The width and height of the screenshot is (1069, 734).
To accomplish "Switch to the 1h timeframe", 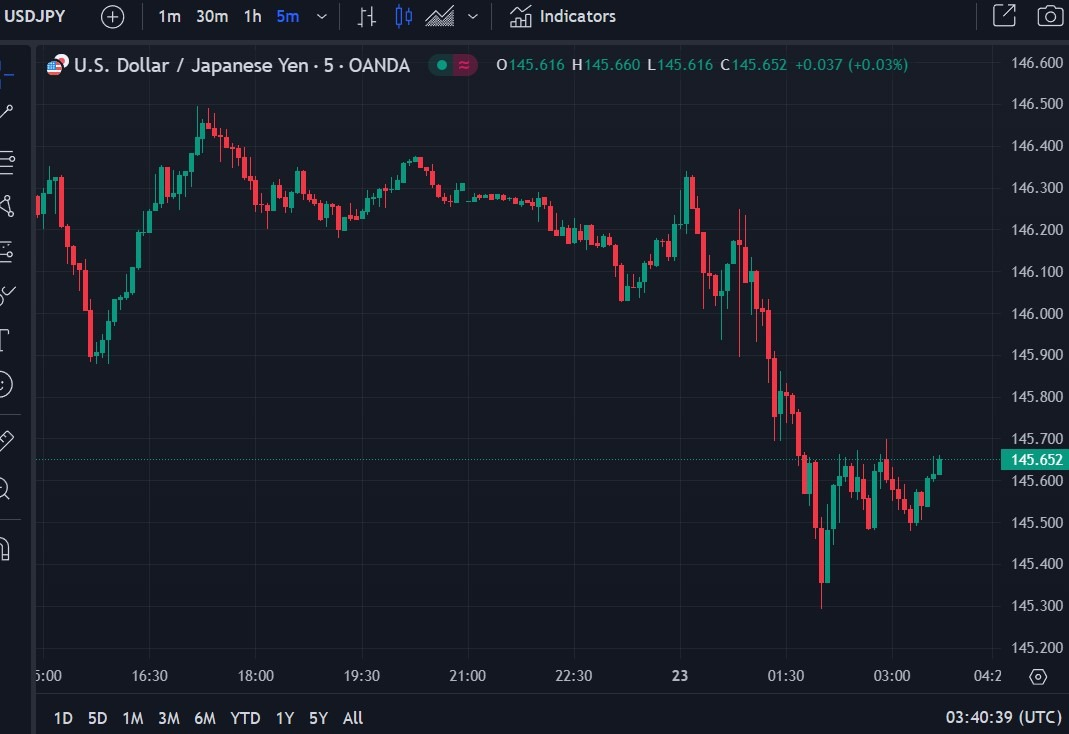I will point(252,16).
